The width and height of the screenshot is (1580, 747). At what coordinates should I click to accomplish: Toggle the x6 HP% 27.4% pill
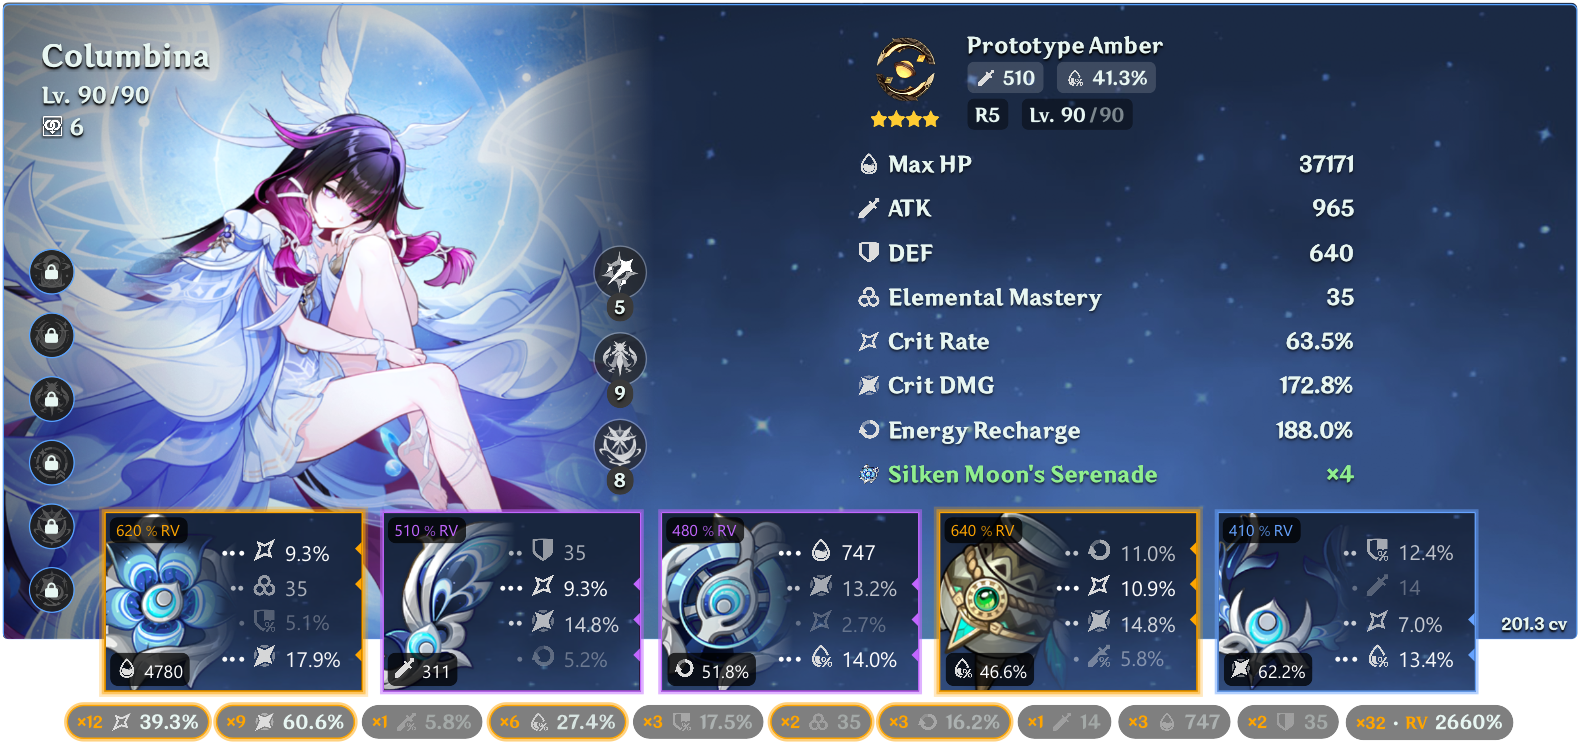(557, 722)
